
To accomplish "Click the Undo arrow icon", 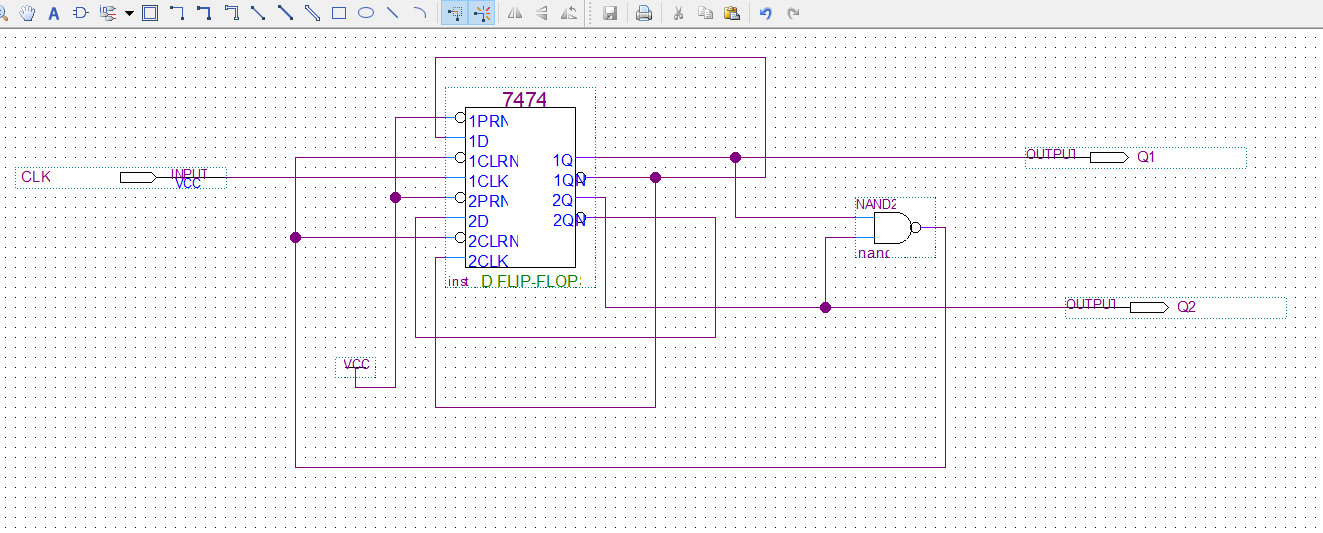I will click(766, 13).
